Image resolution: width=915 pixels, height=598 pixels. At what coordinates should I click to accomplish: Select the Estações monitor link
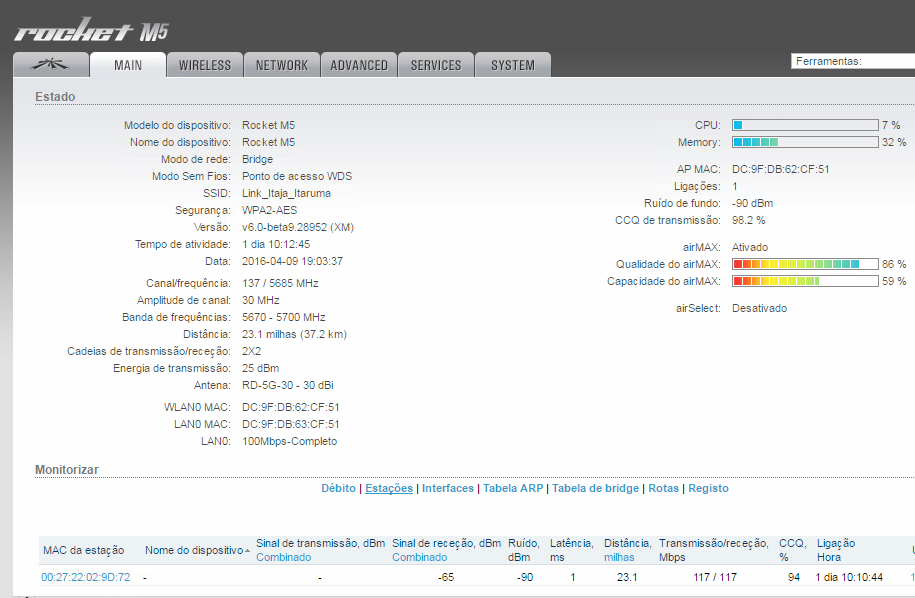point(389,488)
